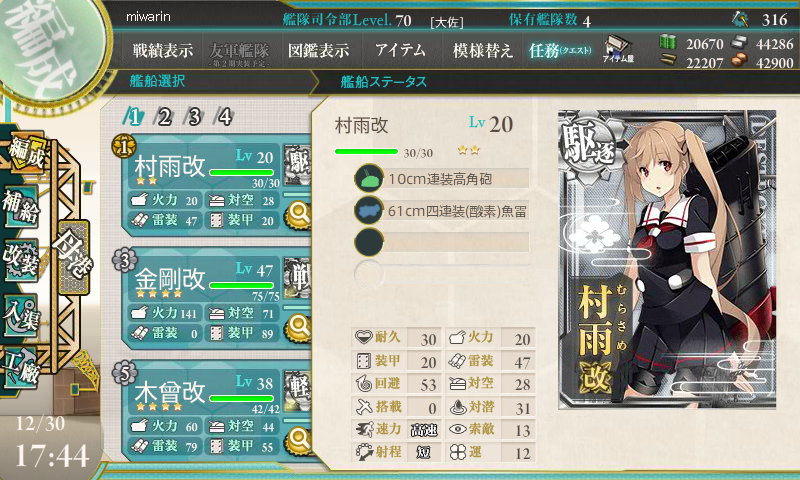
Task: Select the 61cm四連装(酸素)魚雷 equipment slot
Action: click(x=442, y=211)
